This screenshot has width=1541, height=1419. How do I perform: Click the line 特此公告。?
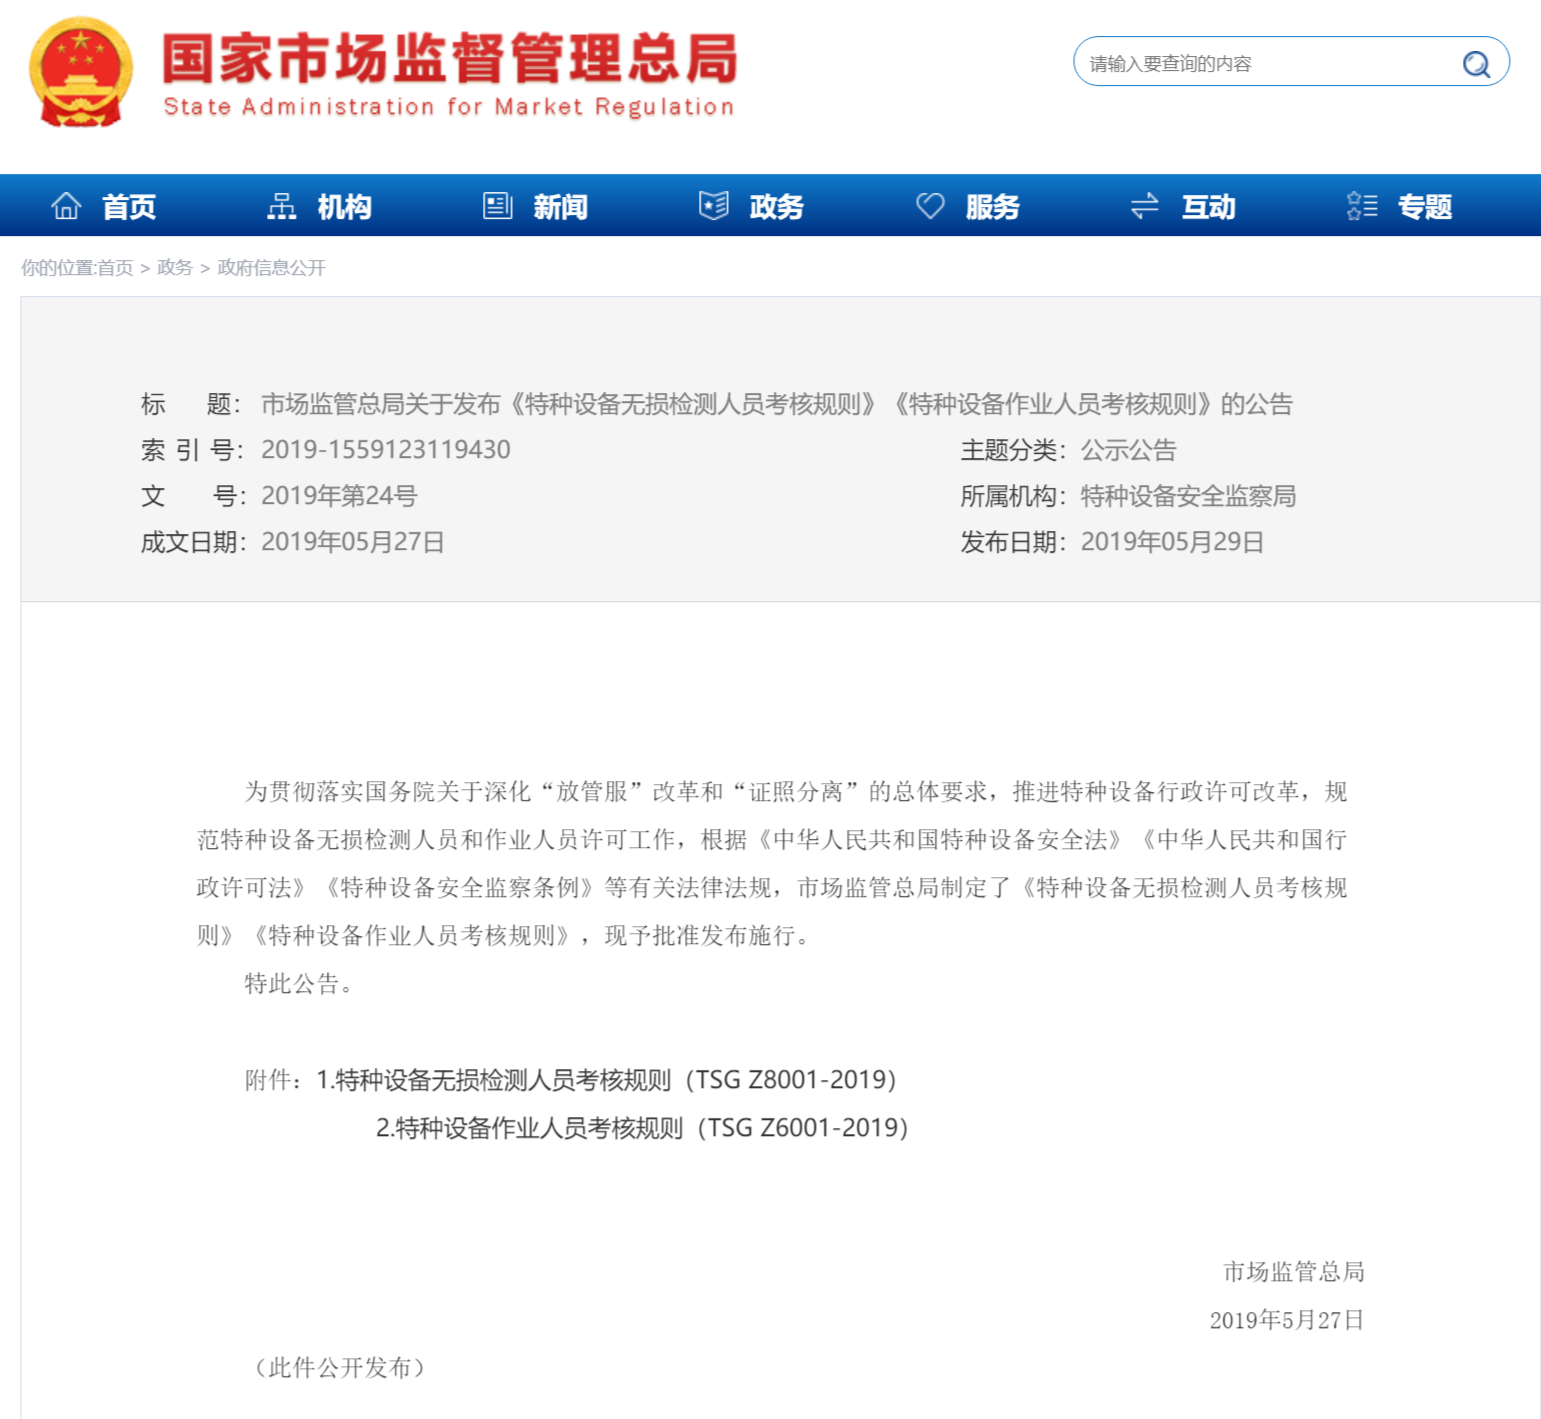299,984
